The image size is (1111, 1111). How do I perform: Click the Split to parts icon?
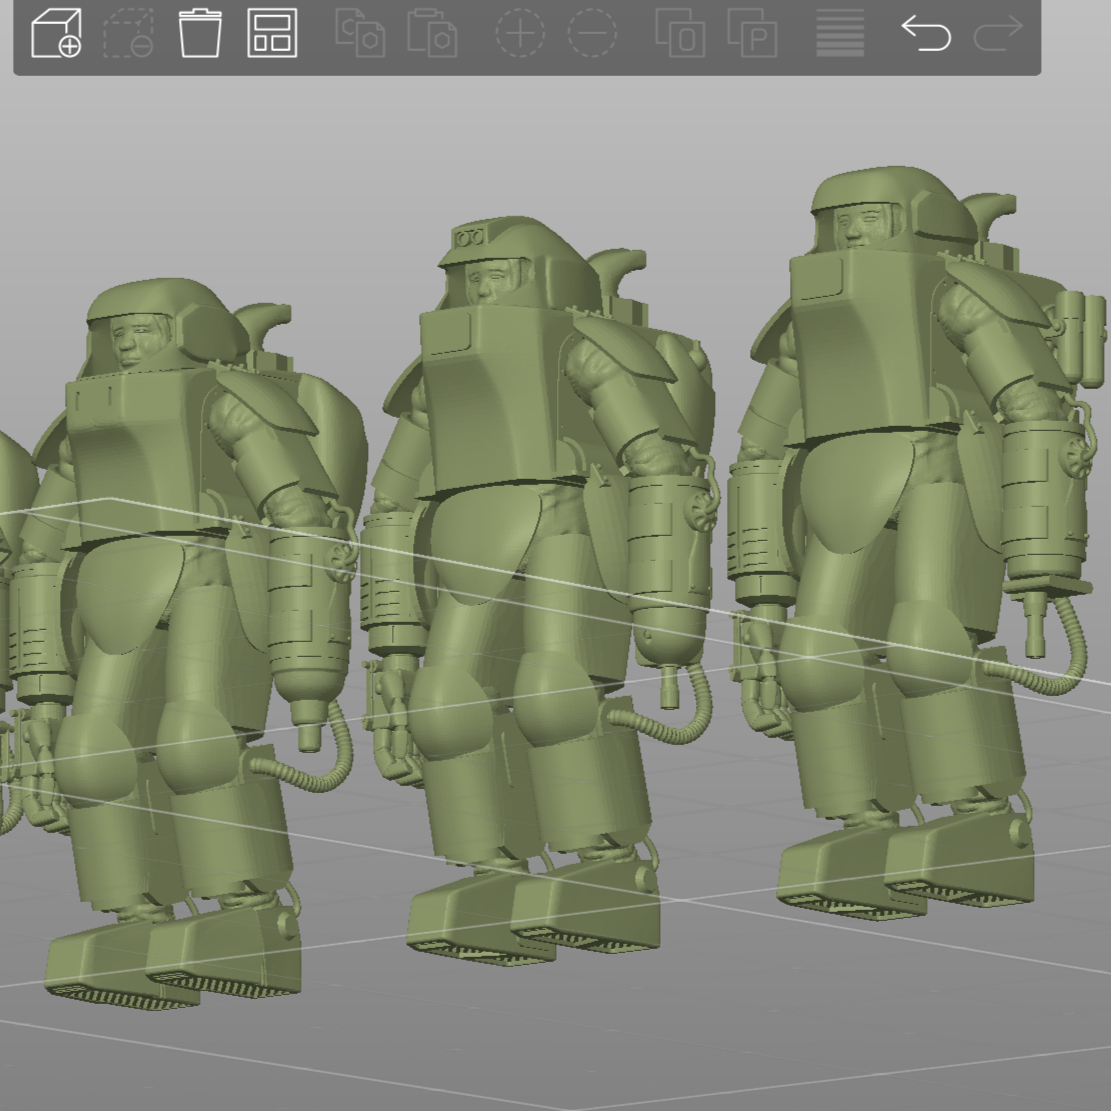tap(752, 33)
